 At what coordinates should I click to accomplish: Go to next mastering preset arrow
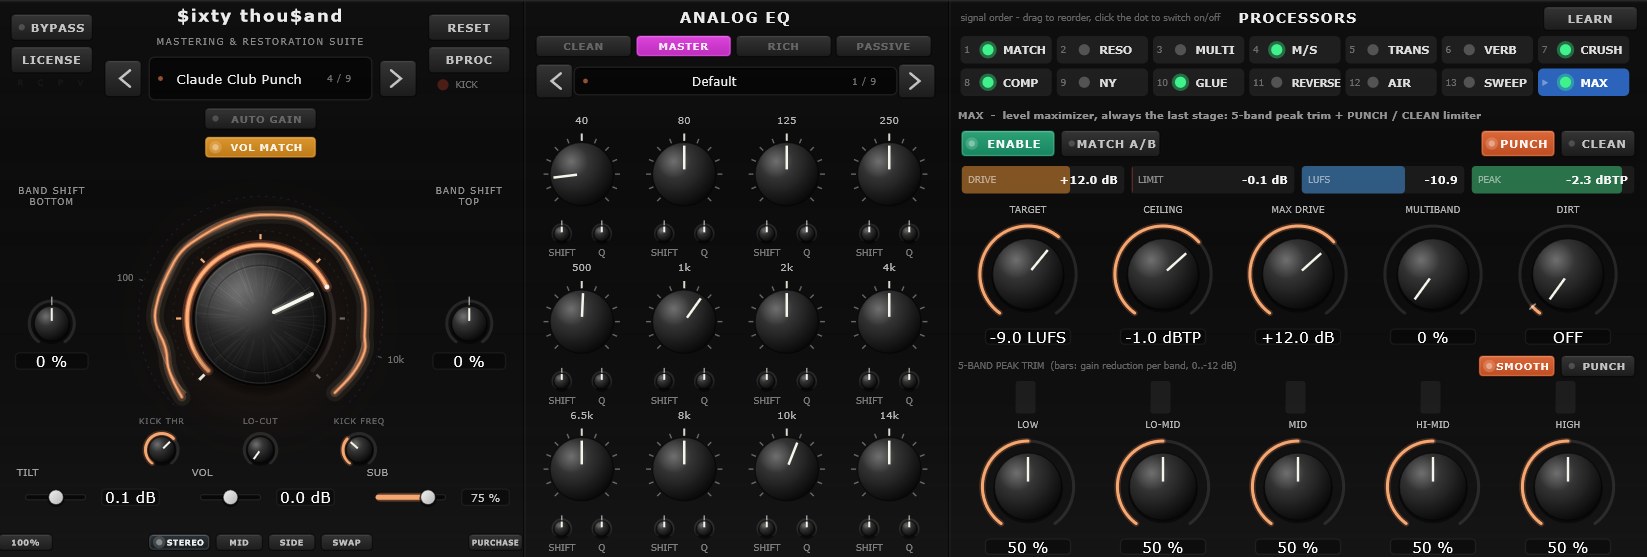tap(396, 79)
